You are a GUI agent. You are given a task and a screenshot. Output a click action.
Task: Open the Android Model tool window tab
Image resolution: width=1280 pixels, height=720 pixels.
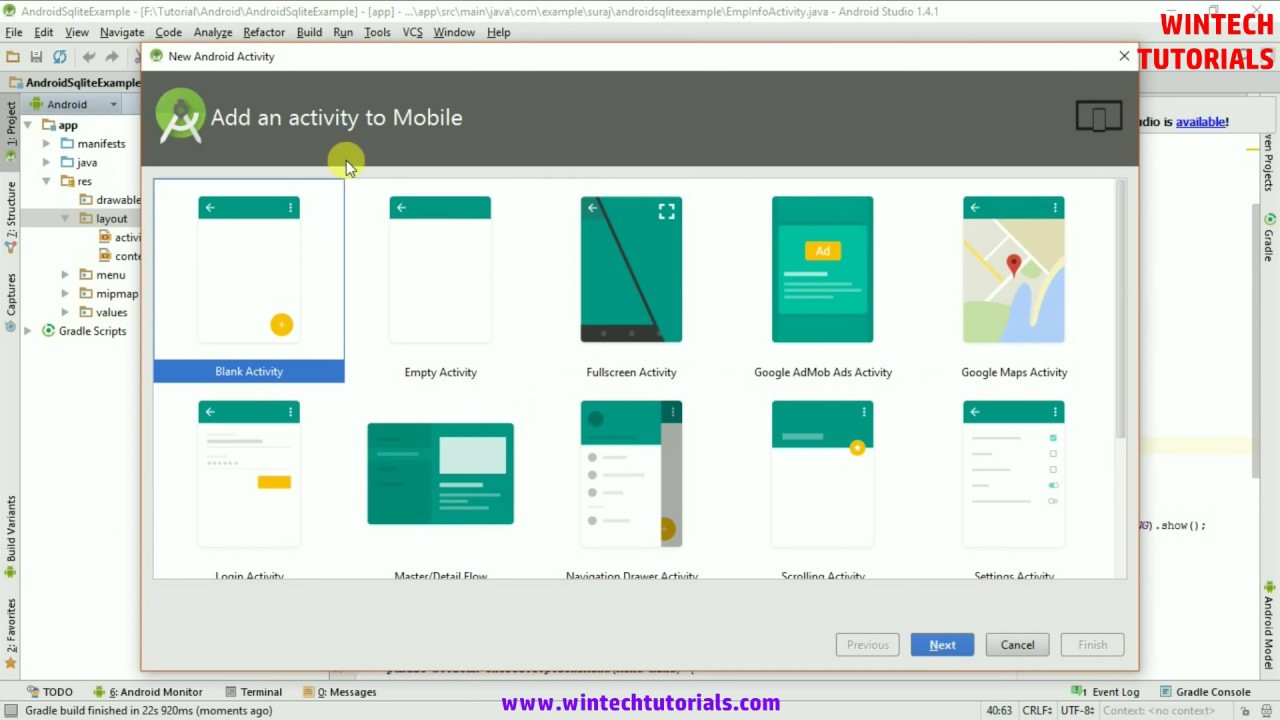click(1269, 628)
